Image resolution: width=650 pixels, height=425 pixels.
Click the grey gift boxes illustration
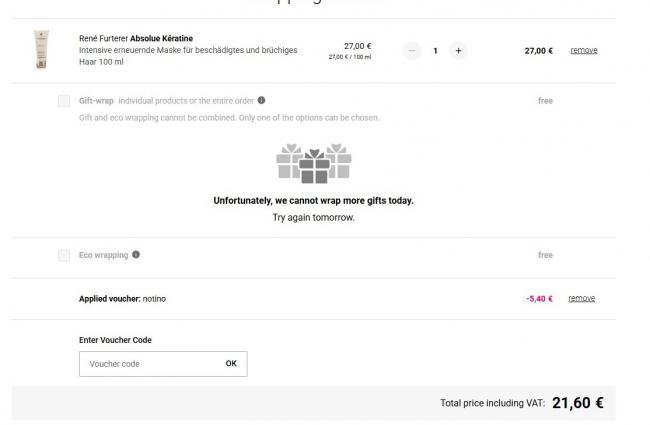[313, 164]
